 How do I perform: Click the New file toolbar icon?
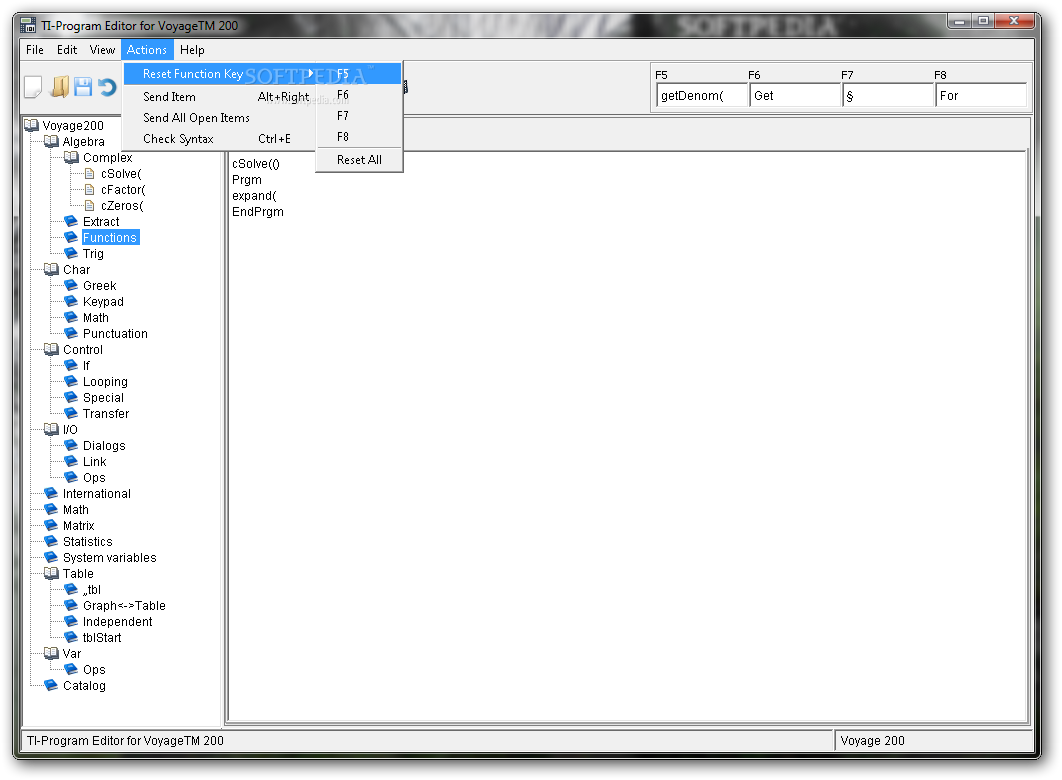point(33,87)
